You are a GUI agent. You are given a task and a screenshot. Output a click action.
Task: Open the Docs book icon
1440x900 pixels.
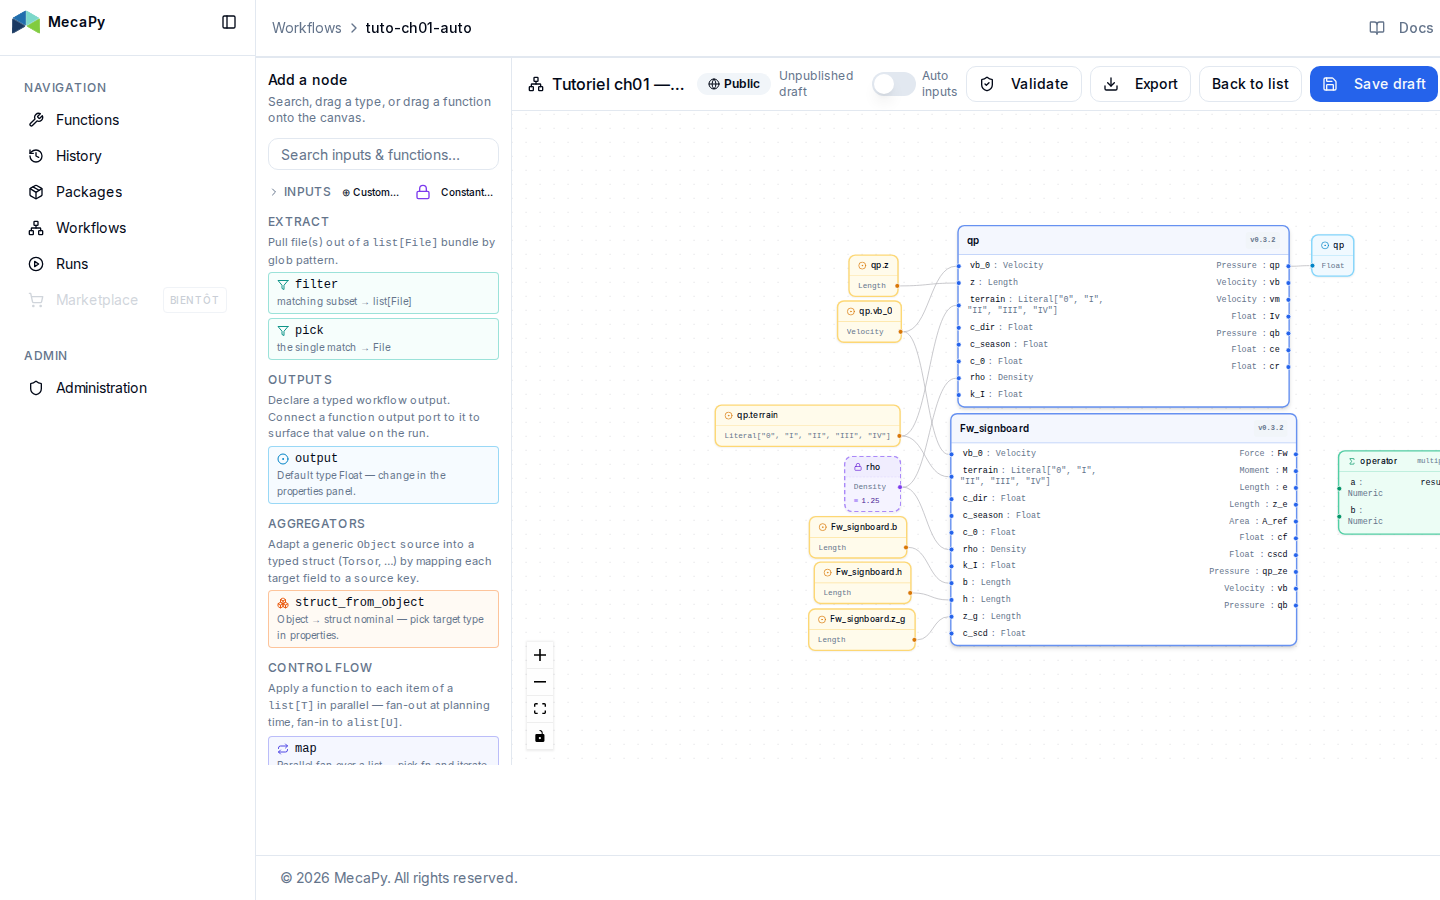[x=1377, y=28]
